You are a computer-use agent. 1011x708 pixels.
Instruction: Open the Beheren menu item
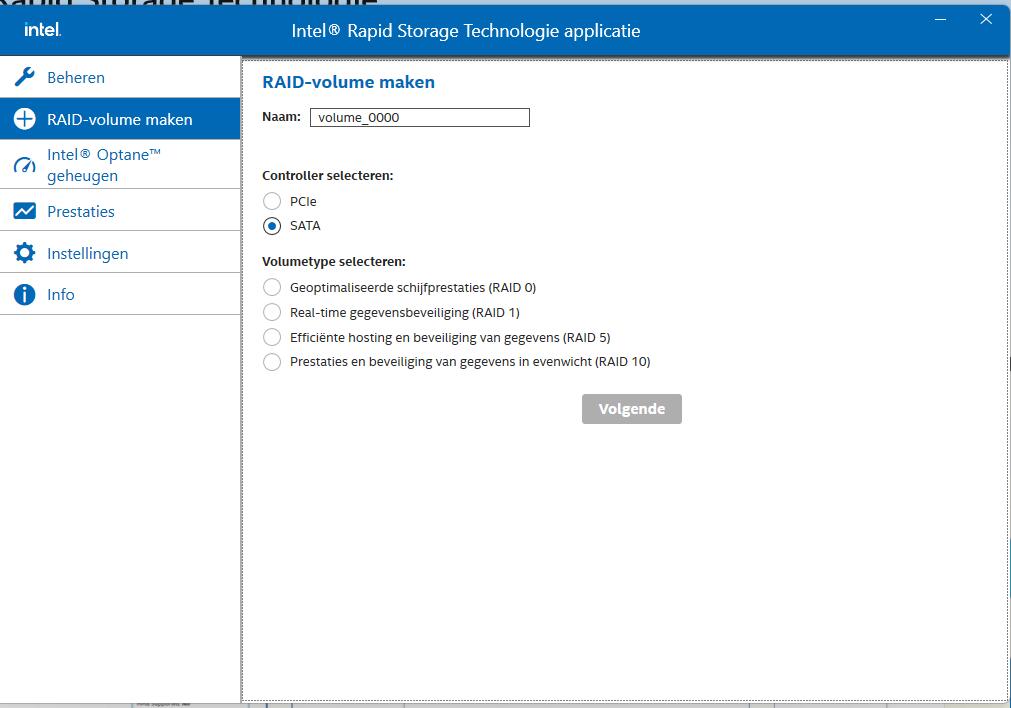tap(120, 77)
